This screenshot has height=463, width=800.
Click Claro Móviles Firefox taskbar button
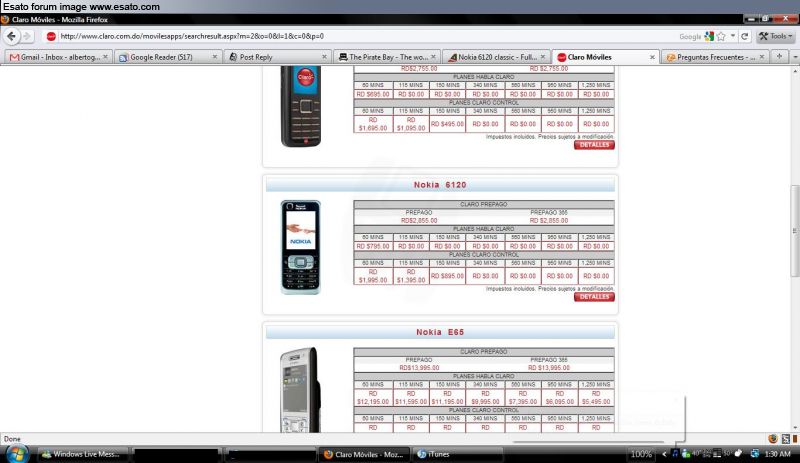tap(365, 454)
